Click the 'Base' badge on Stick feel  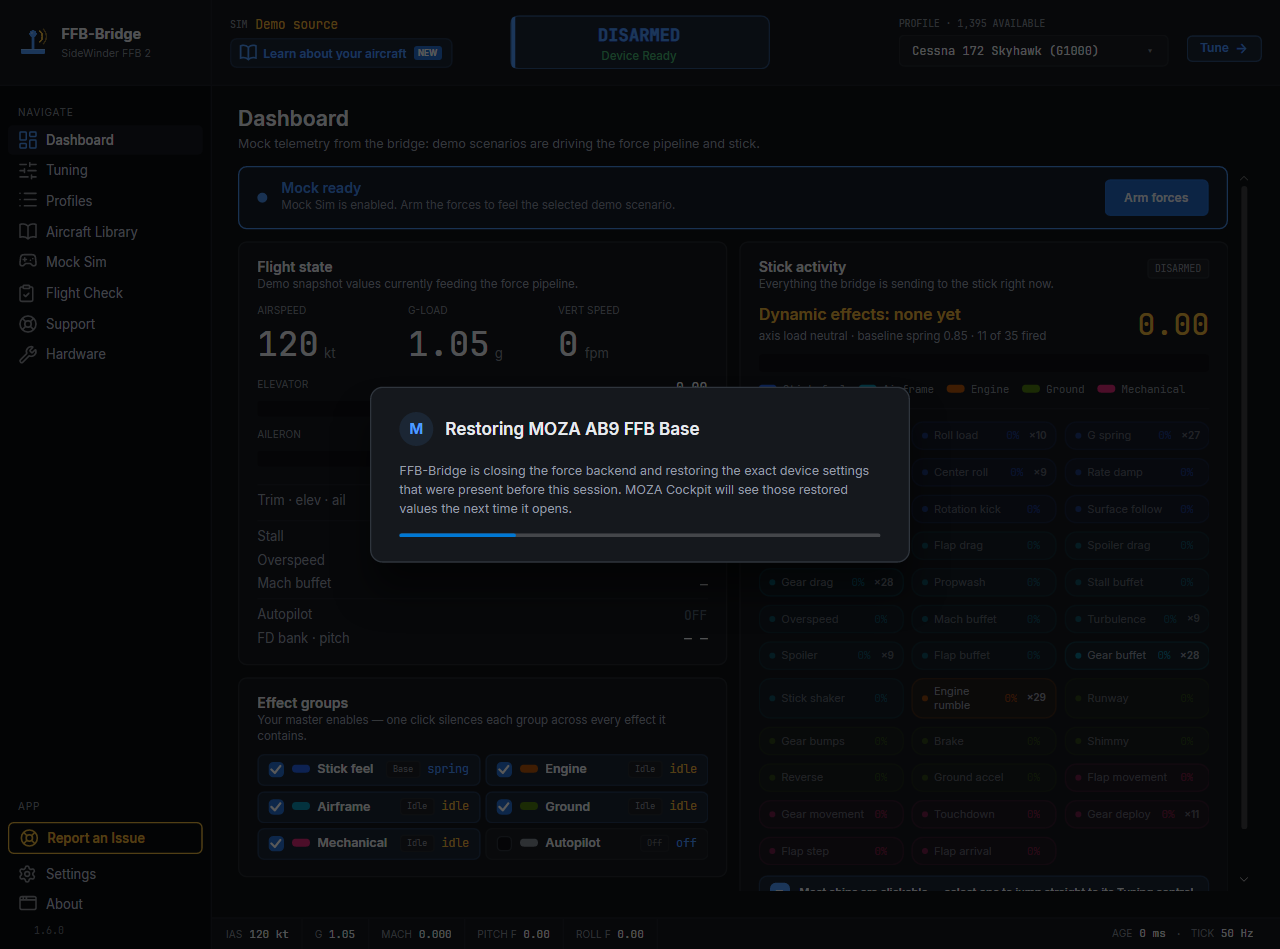pyautogui.click(x=403, y=770)
